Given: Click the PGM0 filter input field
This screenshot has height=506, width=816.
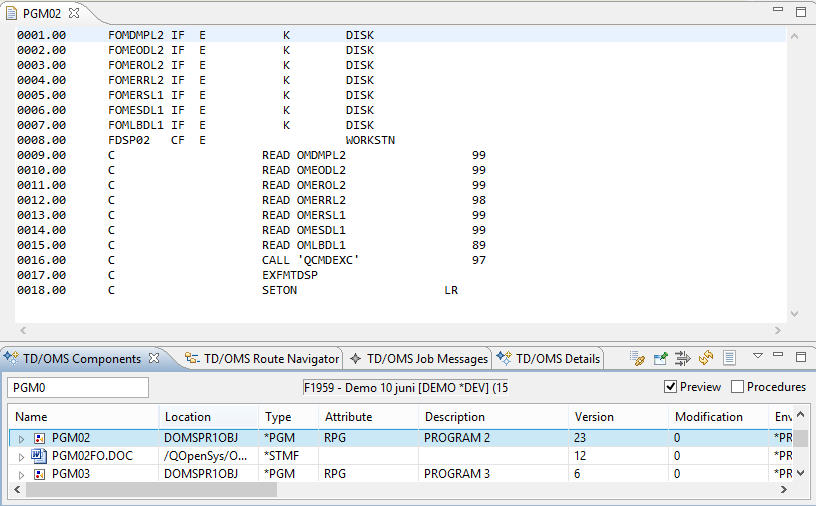Looking at the screenshot, I should click(x=78, y=387).
